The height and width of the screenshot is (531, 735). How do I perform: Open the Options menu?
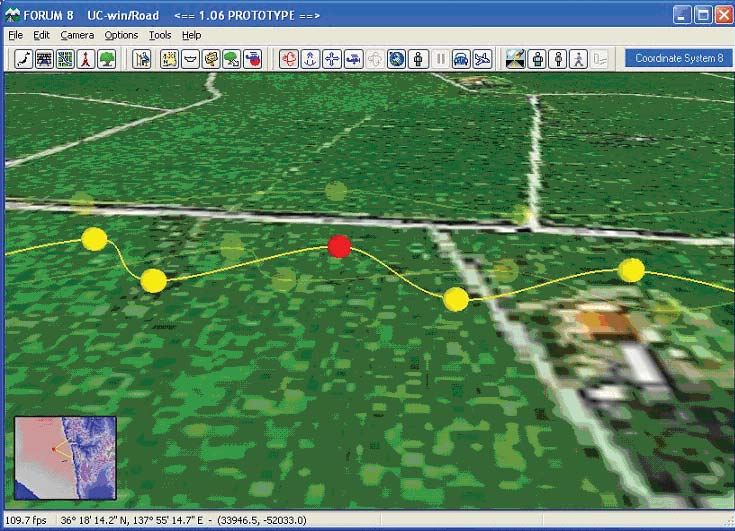[121, 35]
